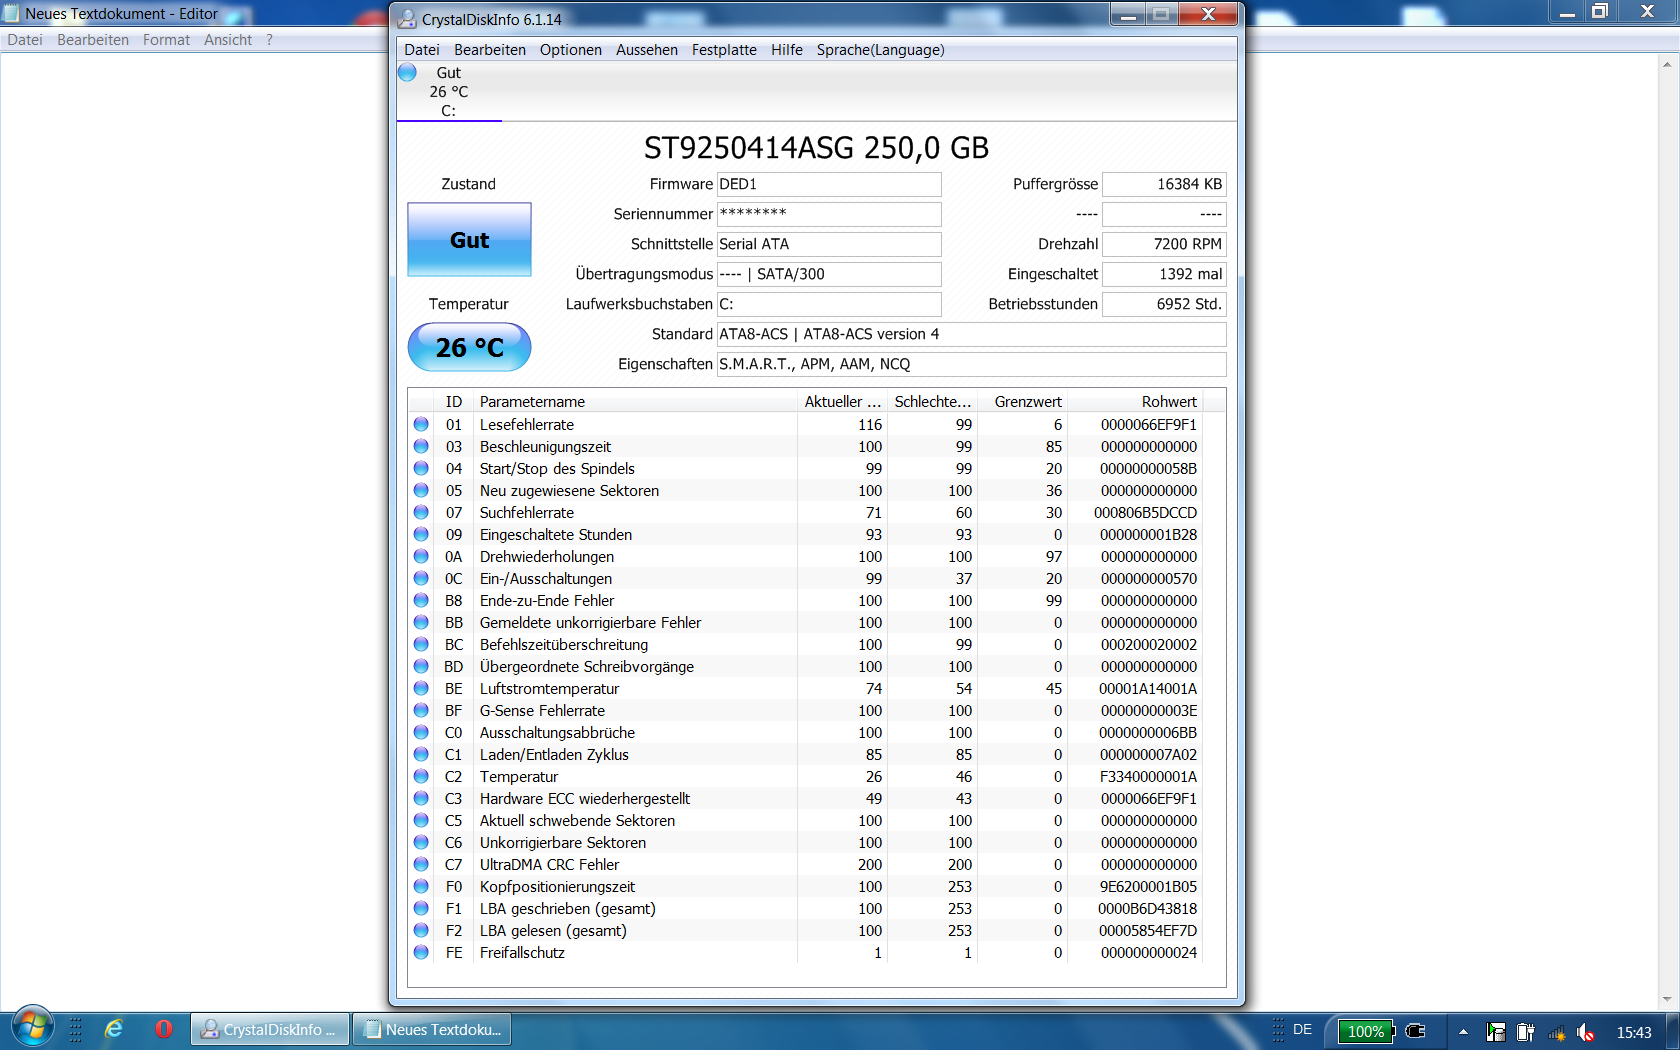Click the Schnittstelle field showing Serial ATA
Screen dimensions: 1680x1050
coord(829,244)
